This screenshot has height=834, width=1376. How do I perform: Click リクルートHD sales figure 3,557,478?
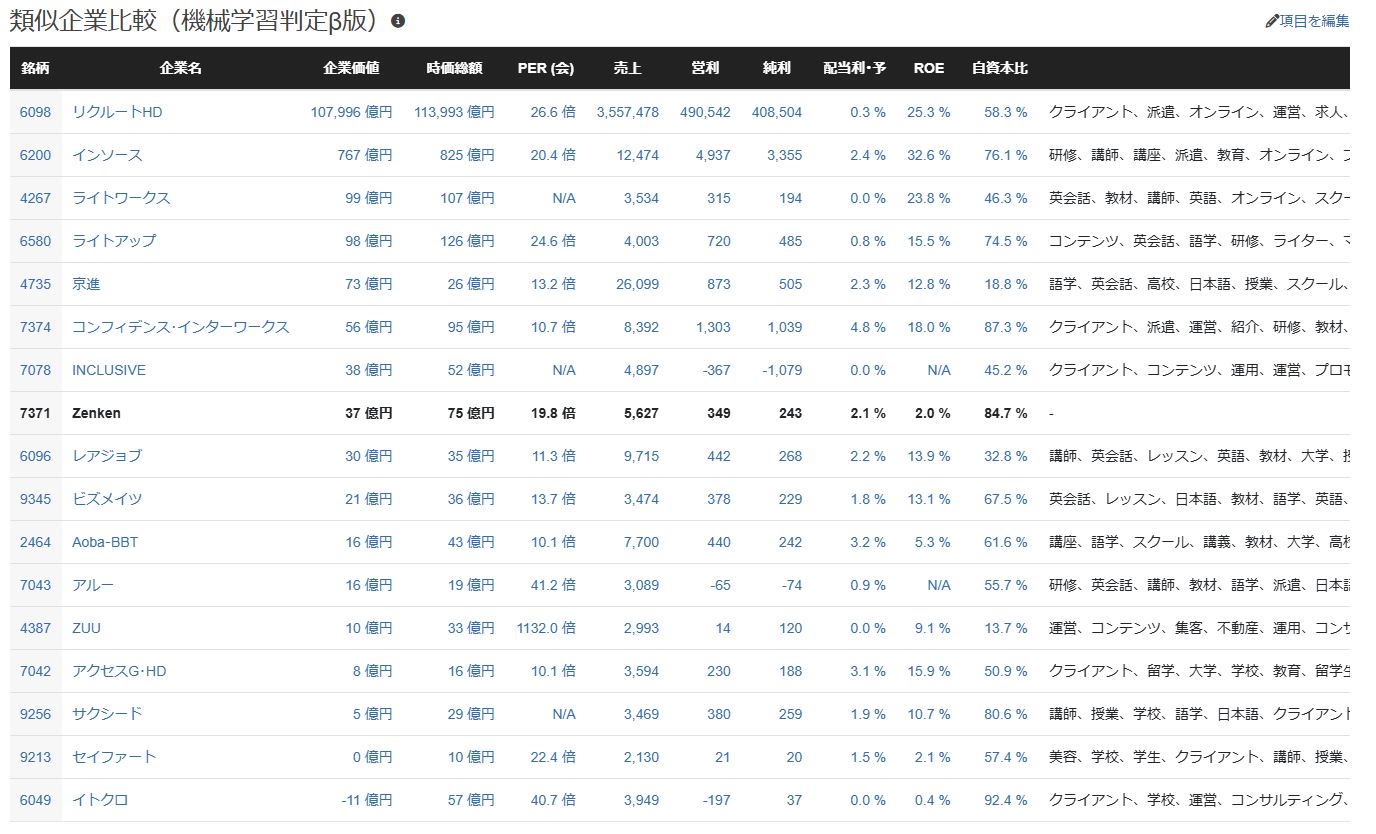628,112
